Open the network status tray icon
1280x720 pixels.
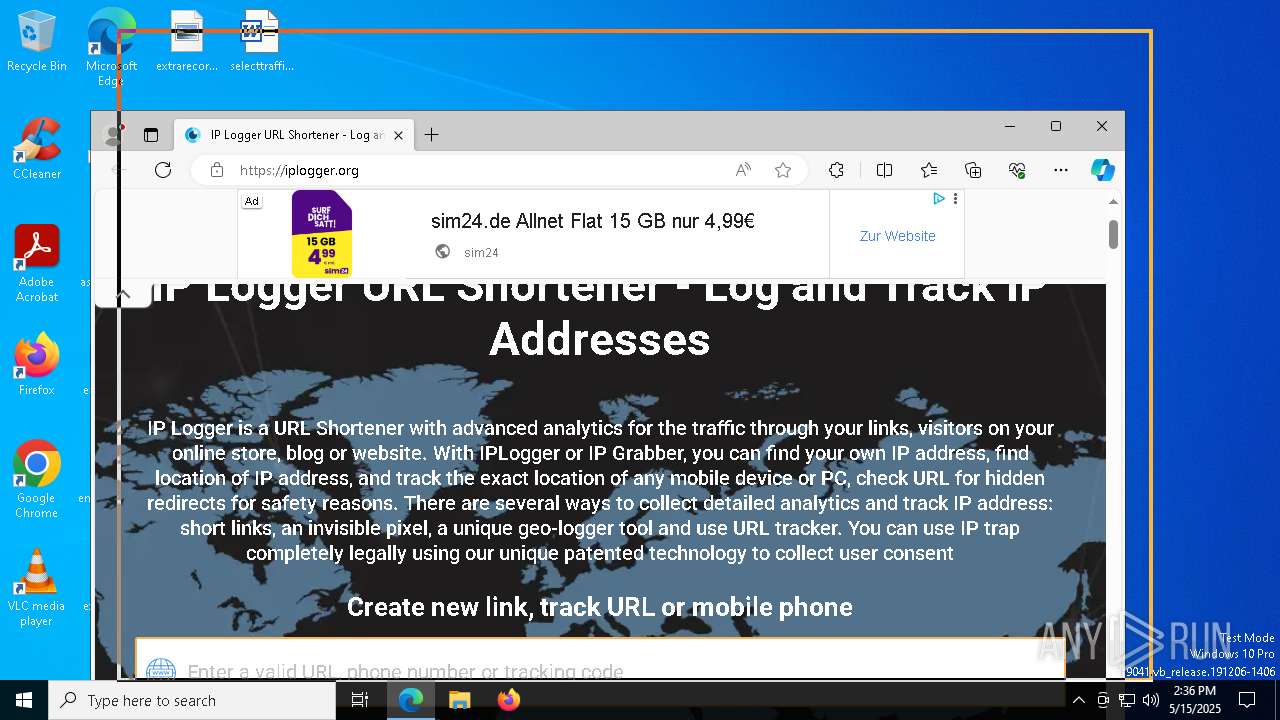click(1127, 700)
